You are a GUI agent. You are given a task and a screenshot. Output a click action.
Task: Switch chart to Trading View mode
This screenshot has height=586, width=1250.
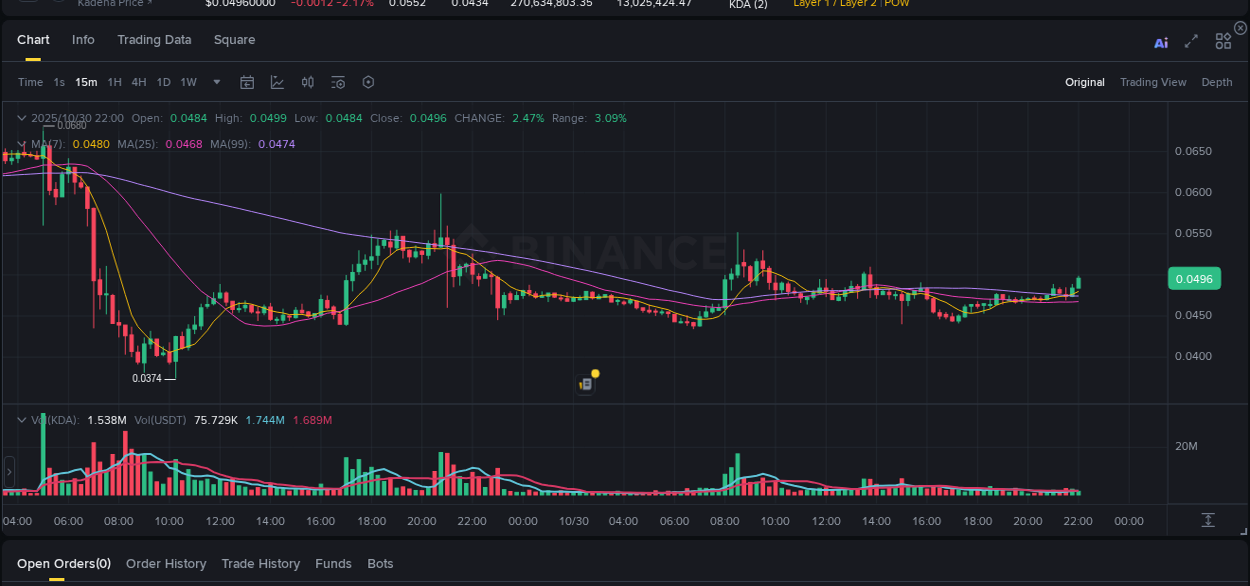1153,82
